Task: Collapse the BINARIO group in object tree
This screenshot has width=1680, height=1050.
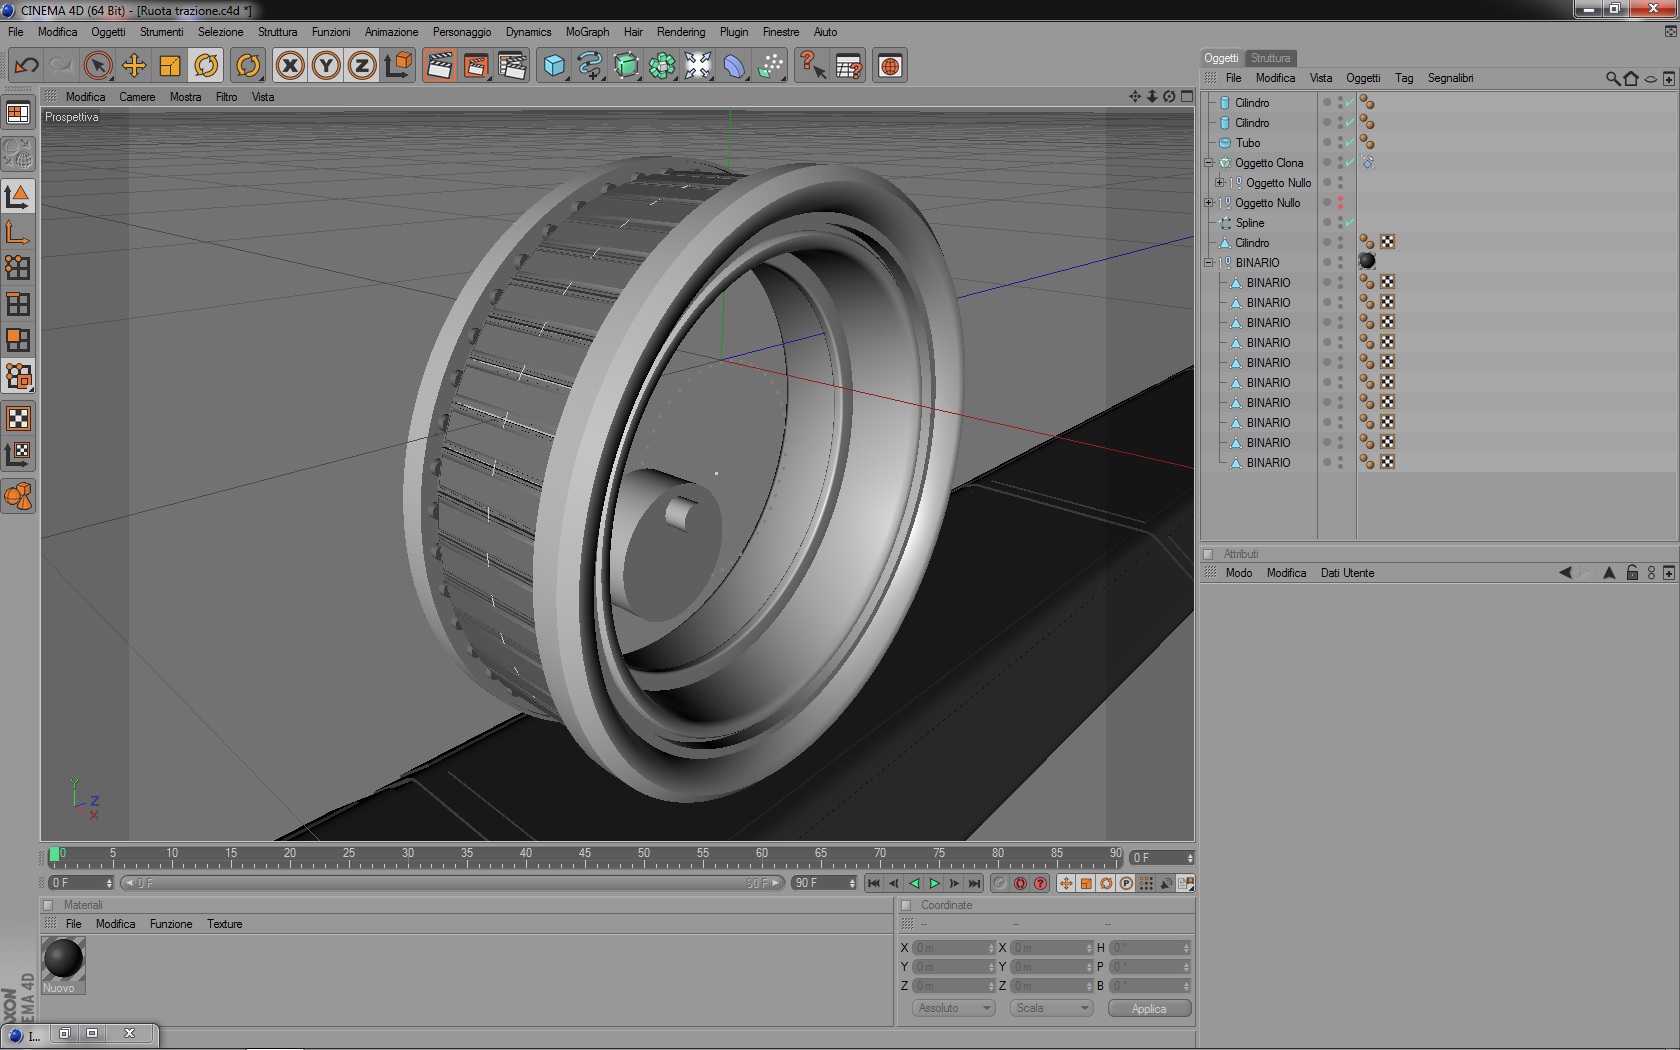Action: 1209,263
